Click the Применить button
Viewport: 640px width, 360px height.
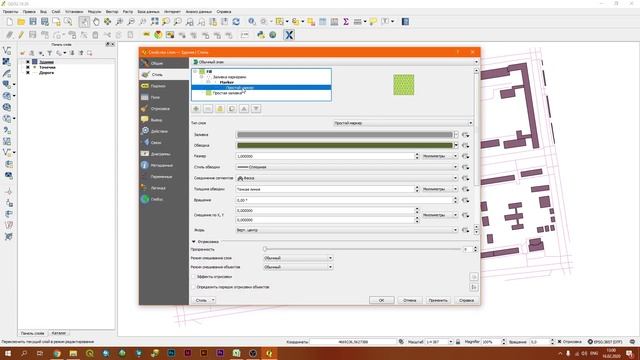click(x=438, y=300)
